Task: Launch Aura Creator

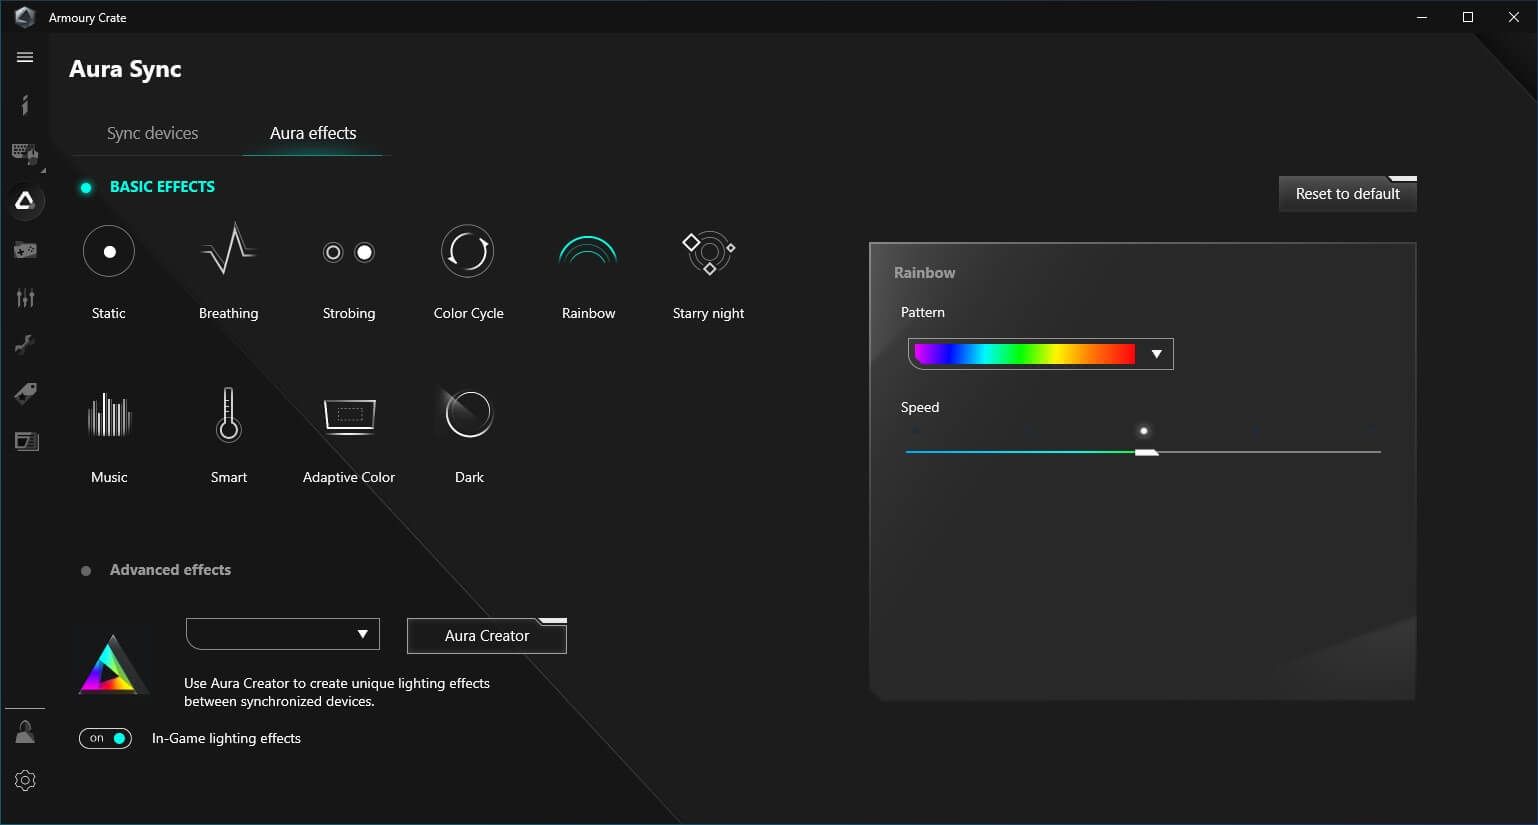Action: pyautogui.click(x=487, y=636)
